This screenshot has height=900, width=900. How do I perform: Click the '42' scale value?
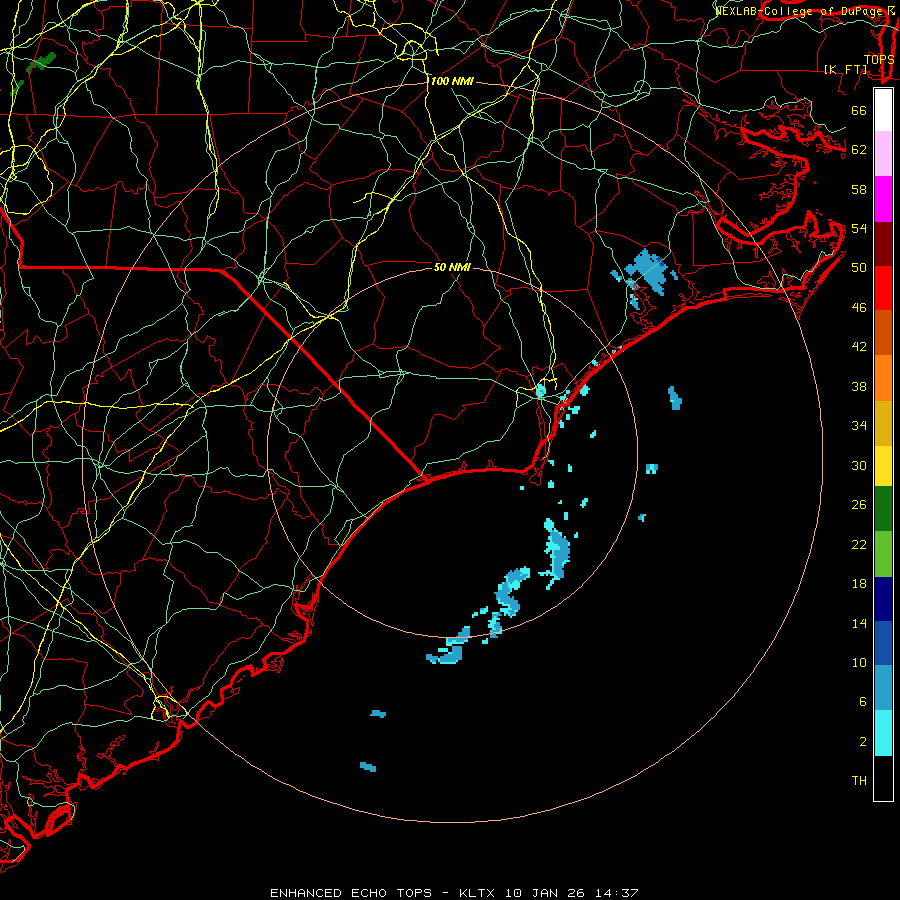coord(859,346)
